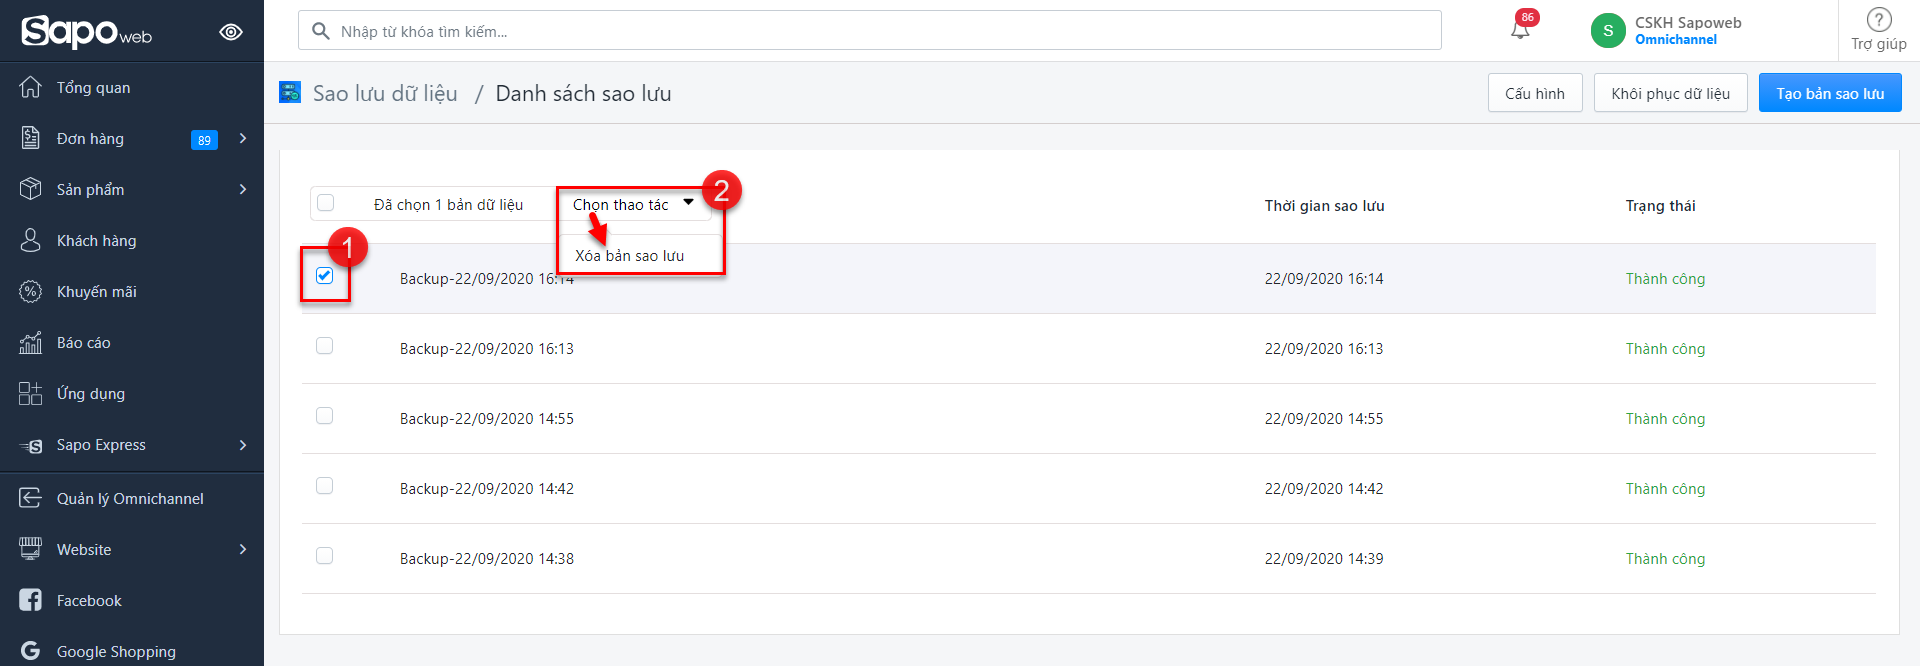
Task: Choose Xóa bản sao lưu option
Action: click(x=630, y=256)
